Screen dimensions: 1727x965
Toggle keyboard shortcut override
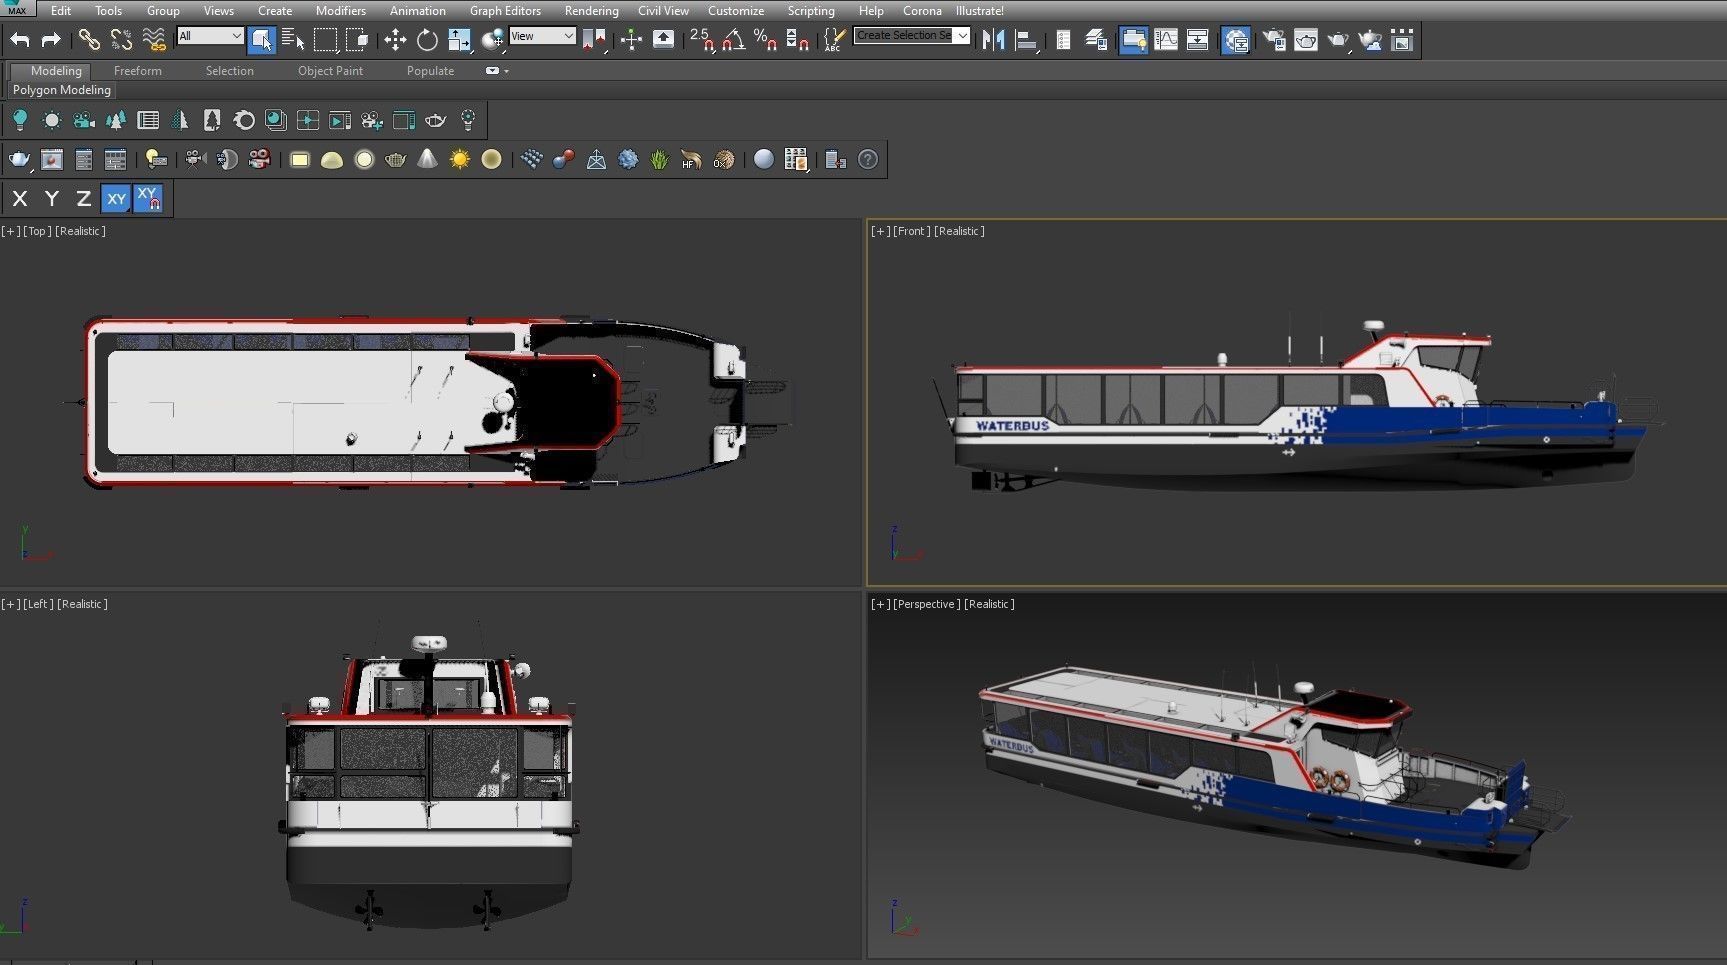pyautogui.click(x=663, y=40)
